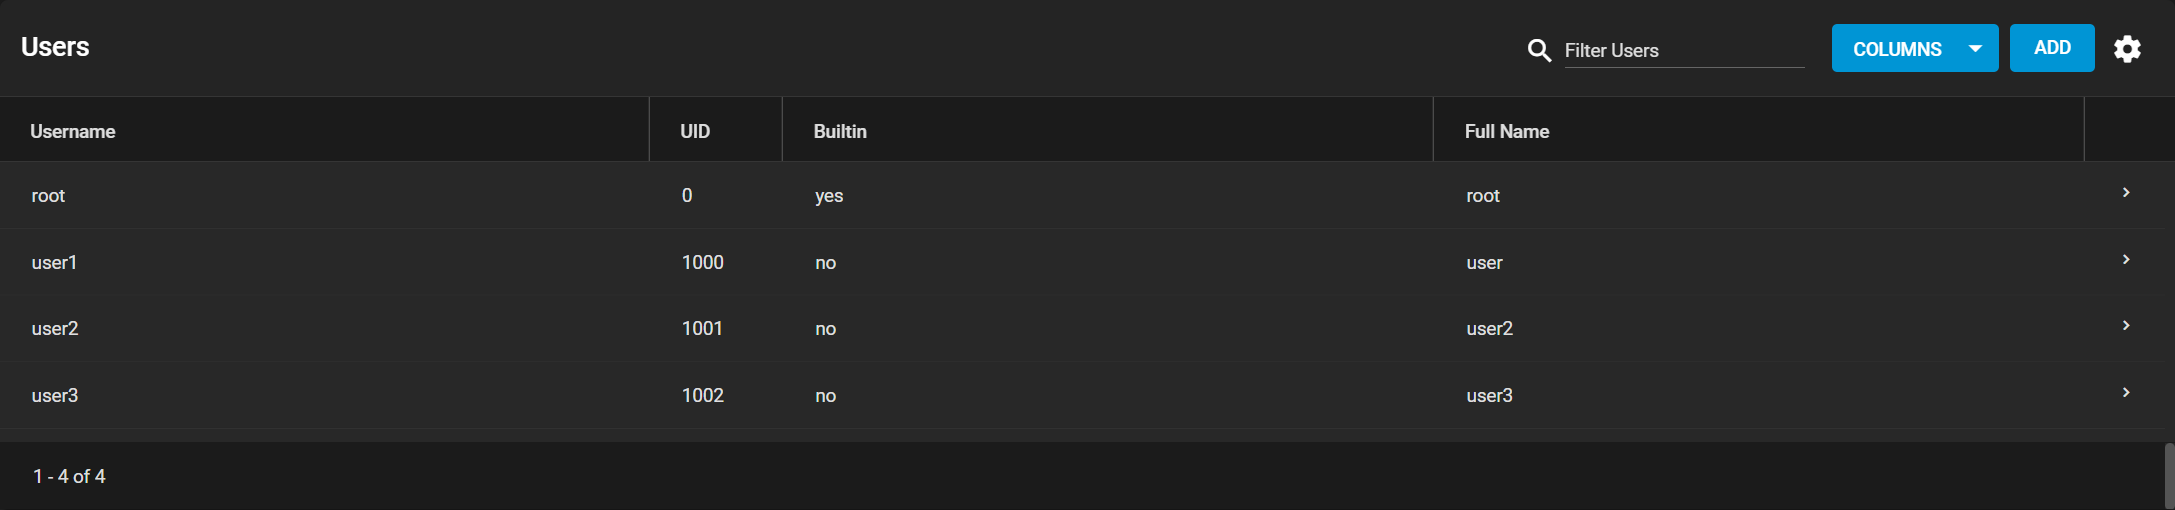Sort by the Full Name column header
The height and width of the screenshot is (510, 2175).
pyautogui.click(x=1507, y=131)
